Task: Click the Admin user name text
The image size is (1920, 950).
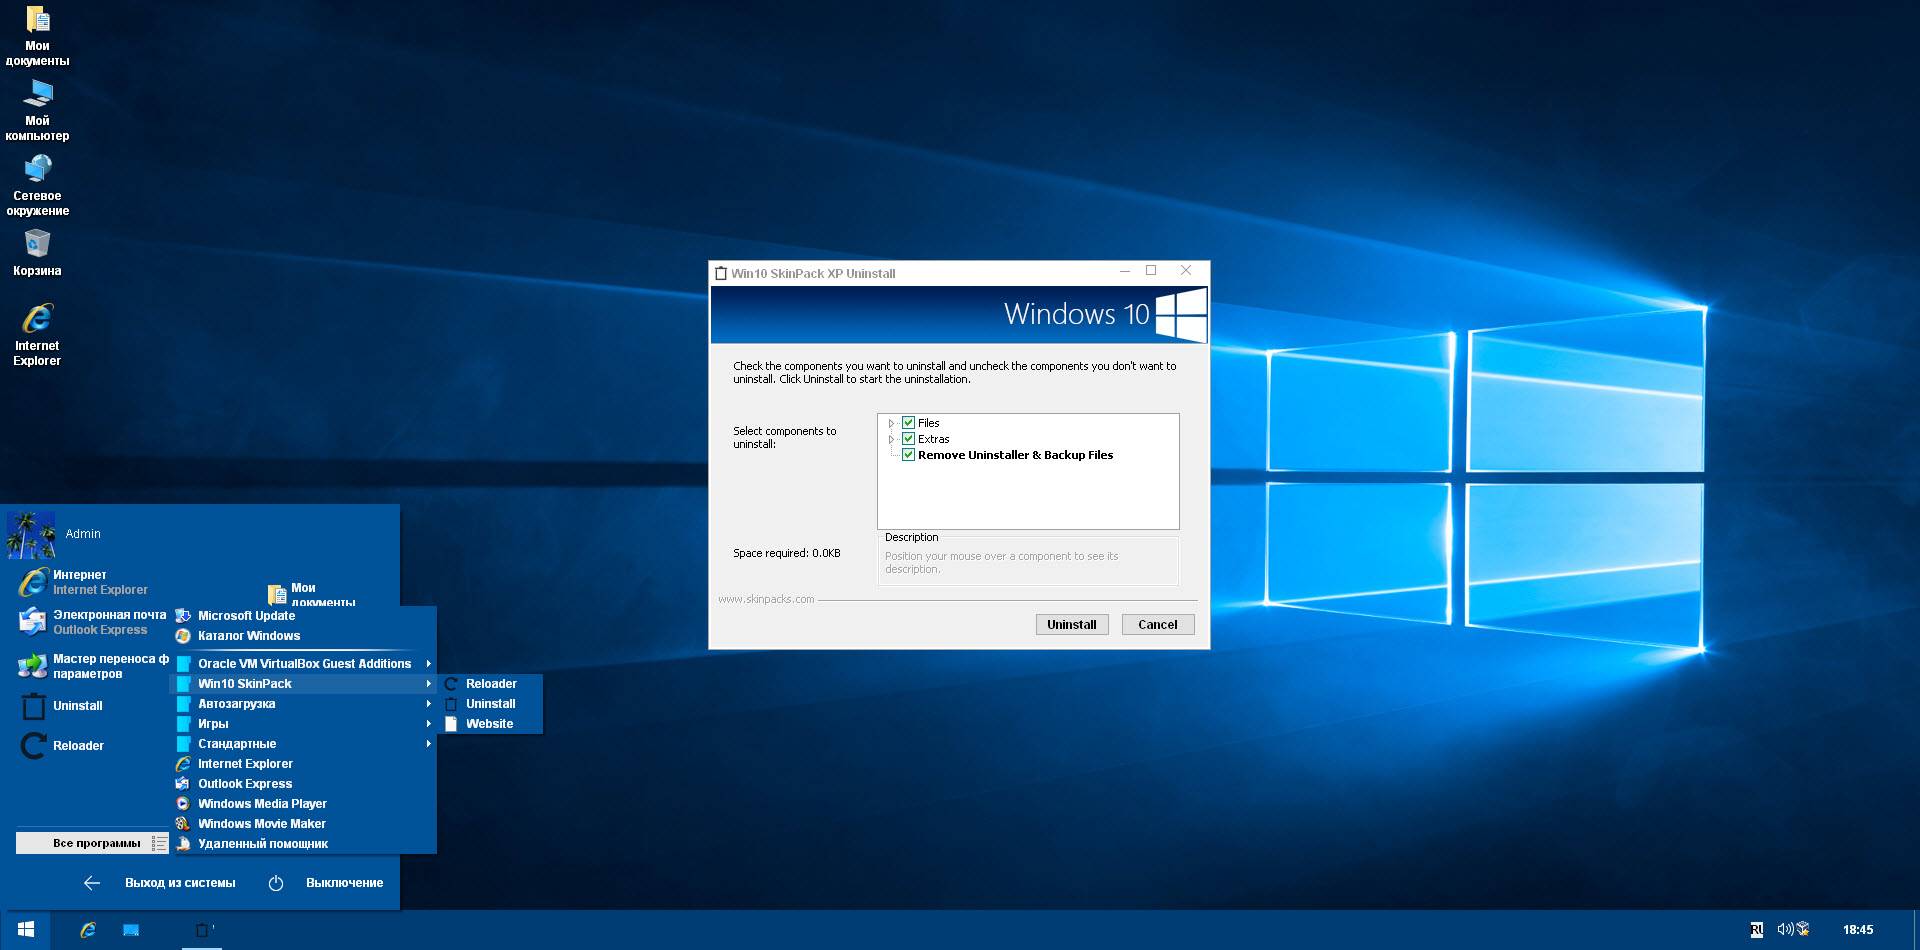Action: point(83,534)
